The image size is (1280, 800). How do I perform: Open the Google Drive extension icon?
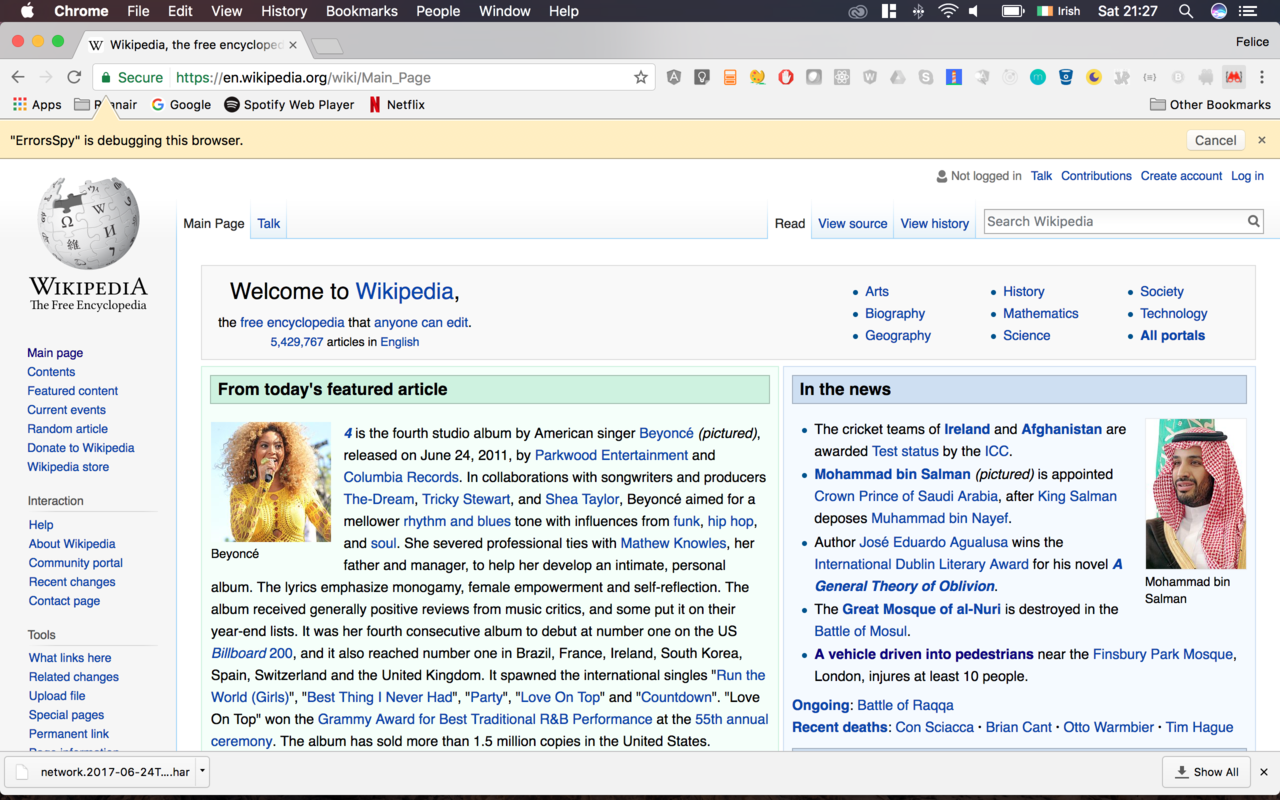[898, 77]
